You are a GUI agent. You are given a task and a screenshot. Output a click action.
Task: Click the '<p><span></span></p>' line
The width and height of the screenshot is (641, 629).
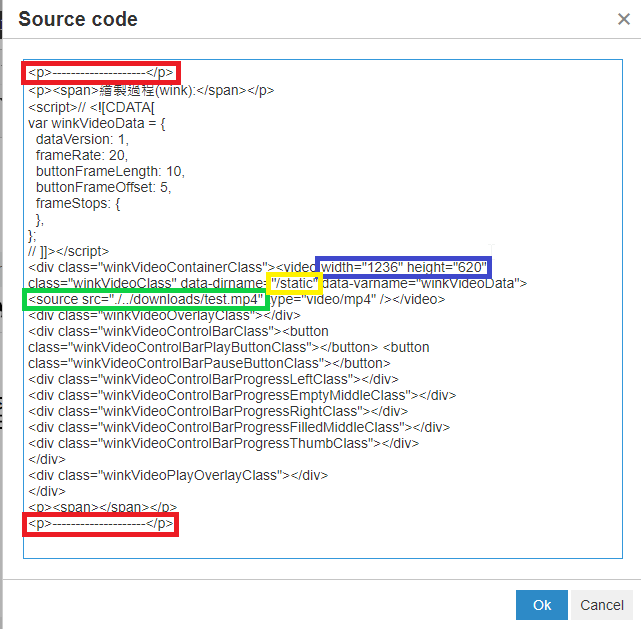103,507
